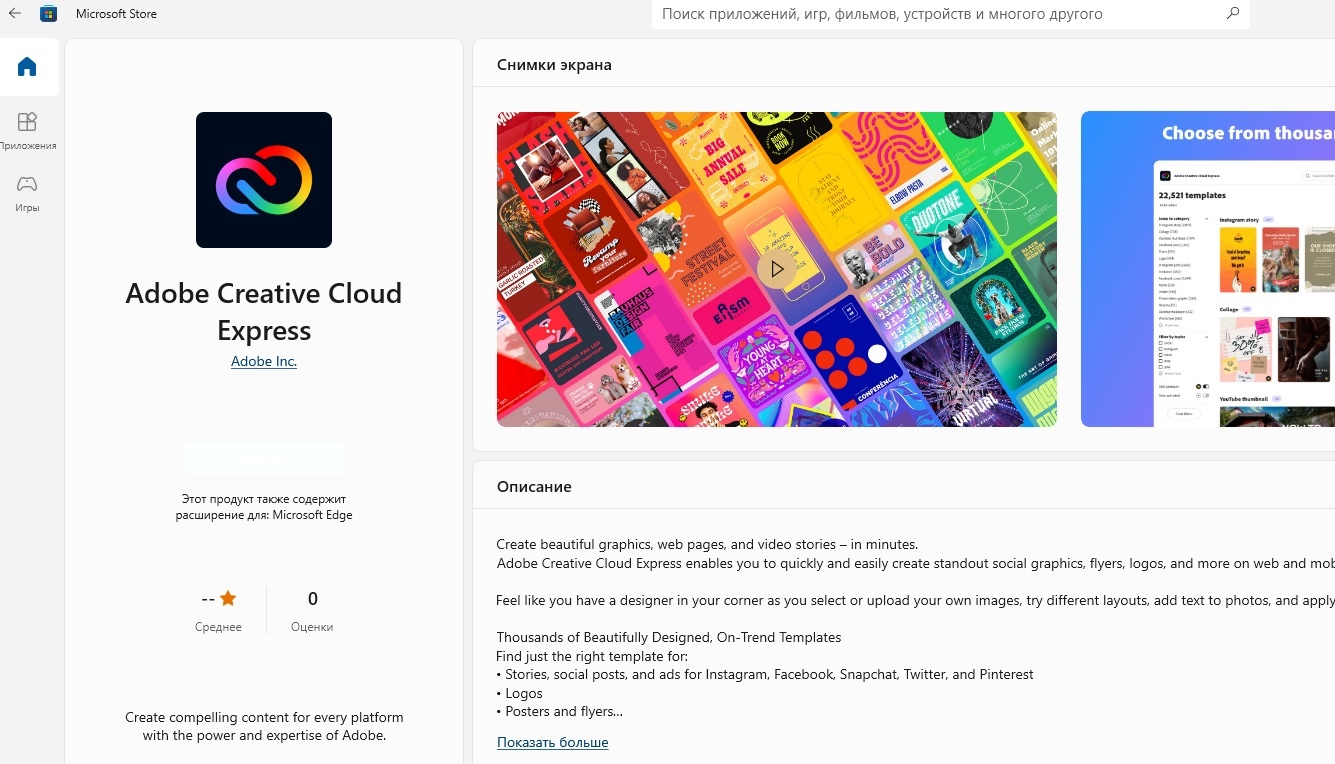Click the '• Posters and flyers...' line
Screen dimensions: 1335x764
pyautogui.click(x=560, y=711)
